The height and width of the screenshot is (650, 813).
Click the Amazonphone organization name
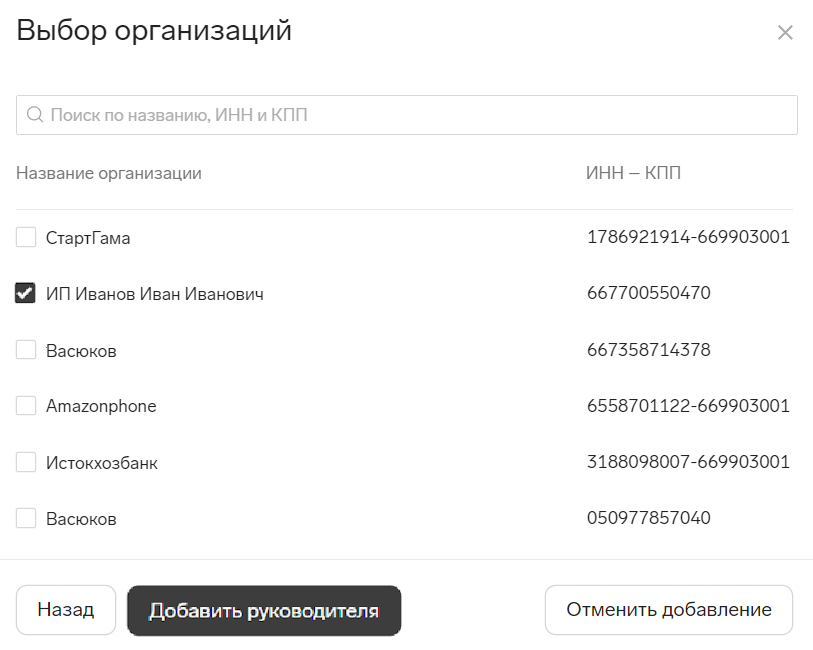click(101, 406)
